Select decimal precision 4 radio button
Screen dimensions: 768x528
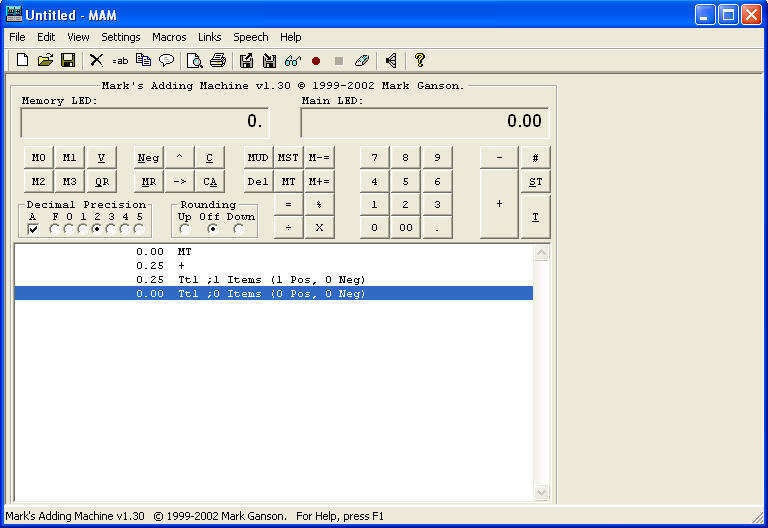[x=125, y=229]
